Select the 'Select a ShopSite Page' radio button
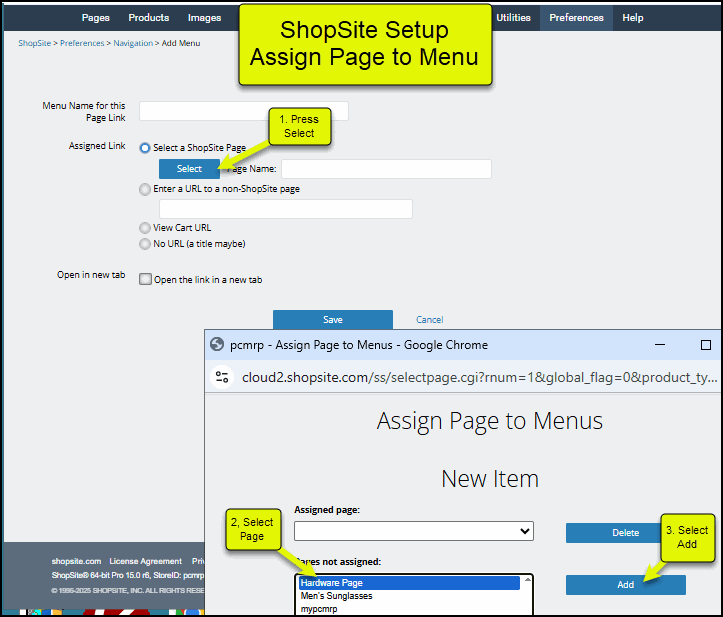Screen dimensions: 723x617 (x=146, y=148)
